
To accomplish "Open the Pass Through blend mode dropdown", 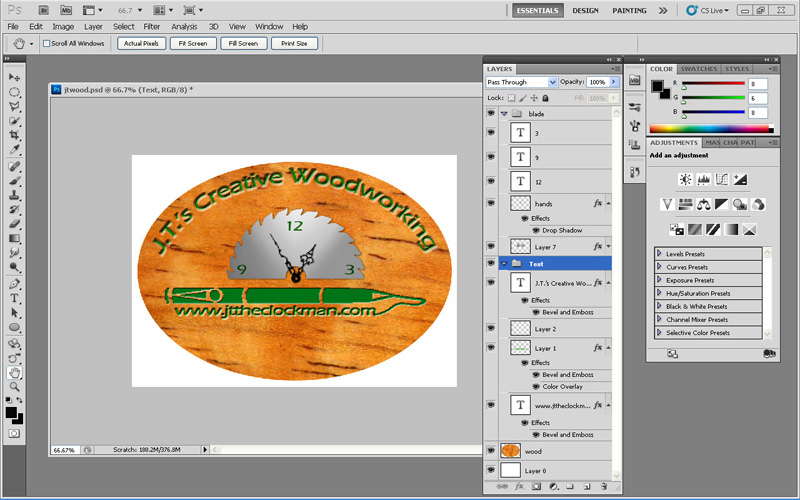I will click(521, 82).
